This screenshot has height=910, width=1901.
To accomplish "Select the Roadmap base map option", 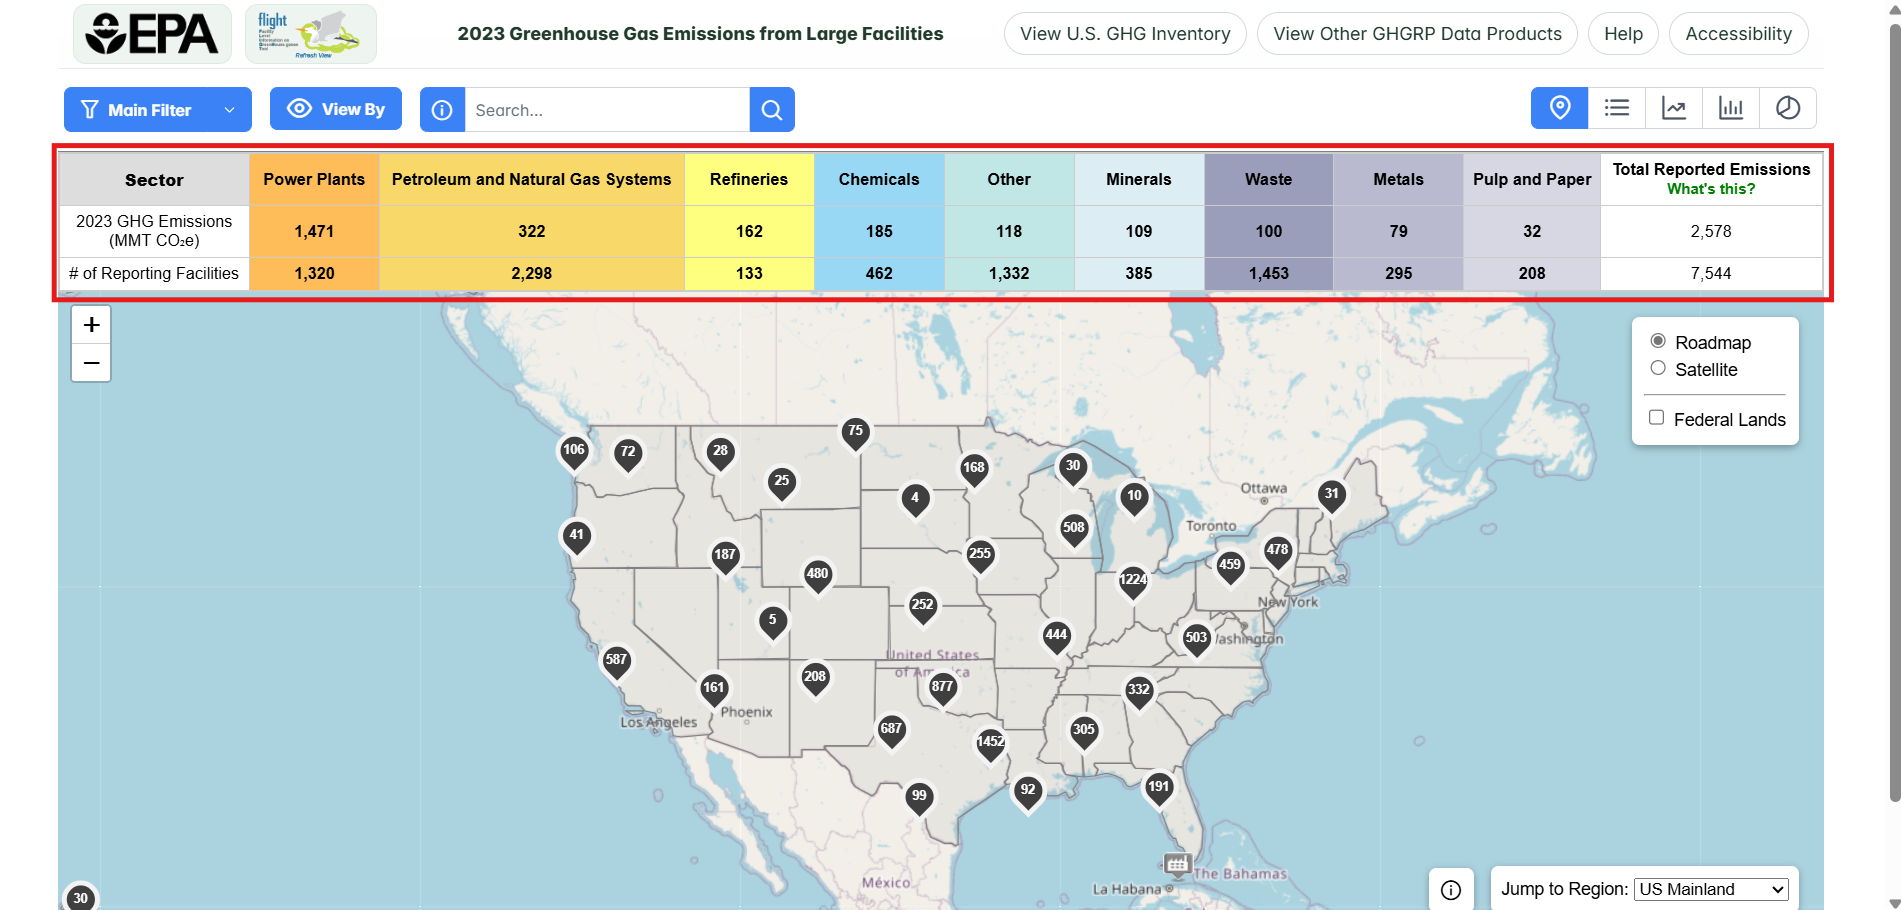I will (1659, 342).
